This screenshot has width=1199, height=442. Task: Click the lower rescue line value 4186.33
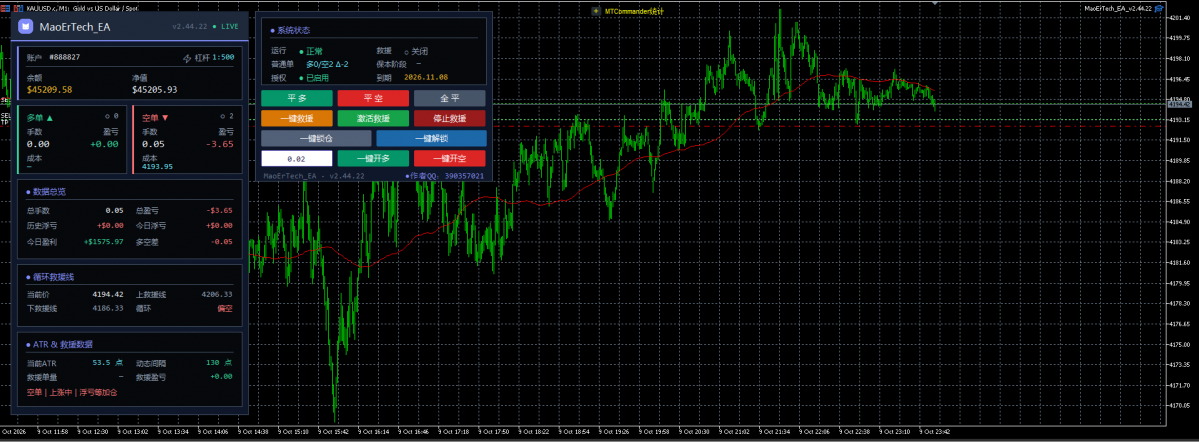[108, 308]
